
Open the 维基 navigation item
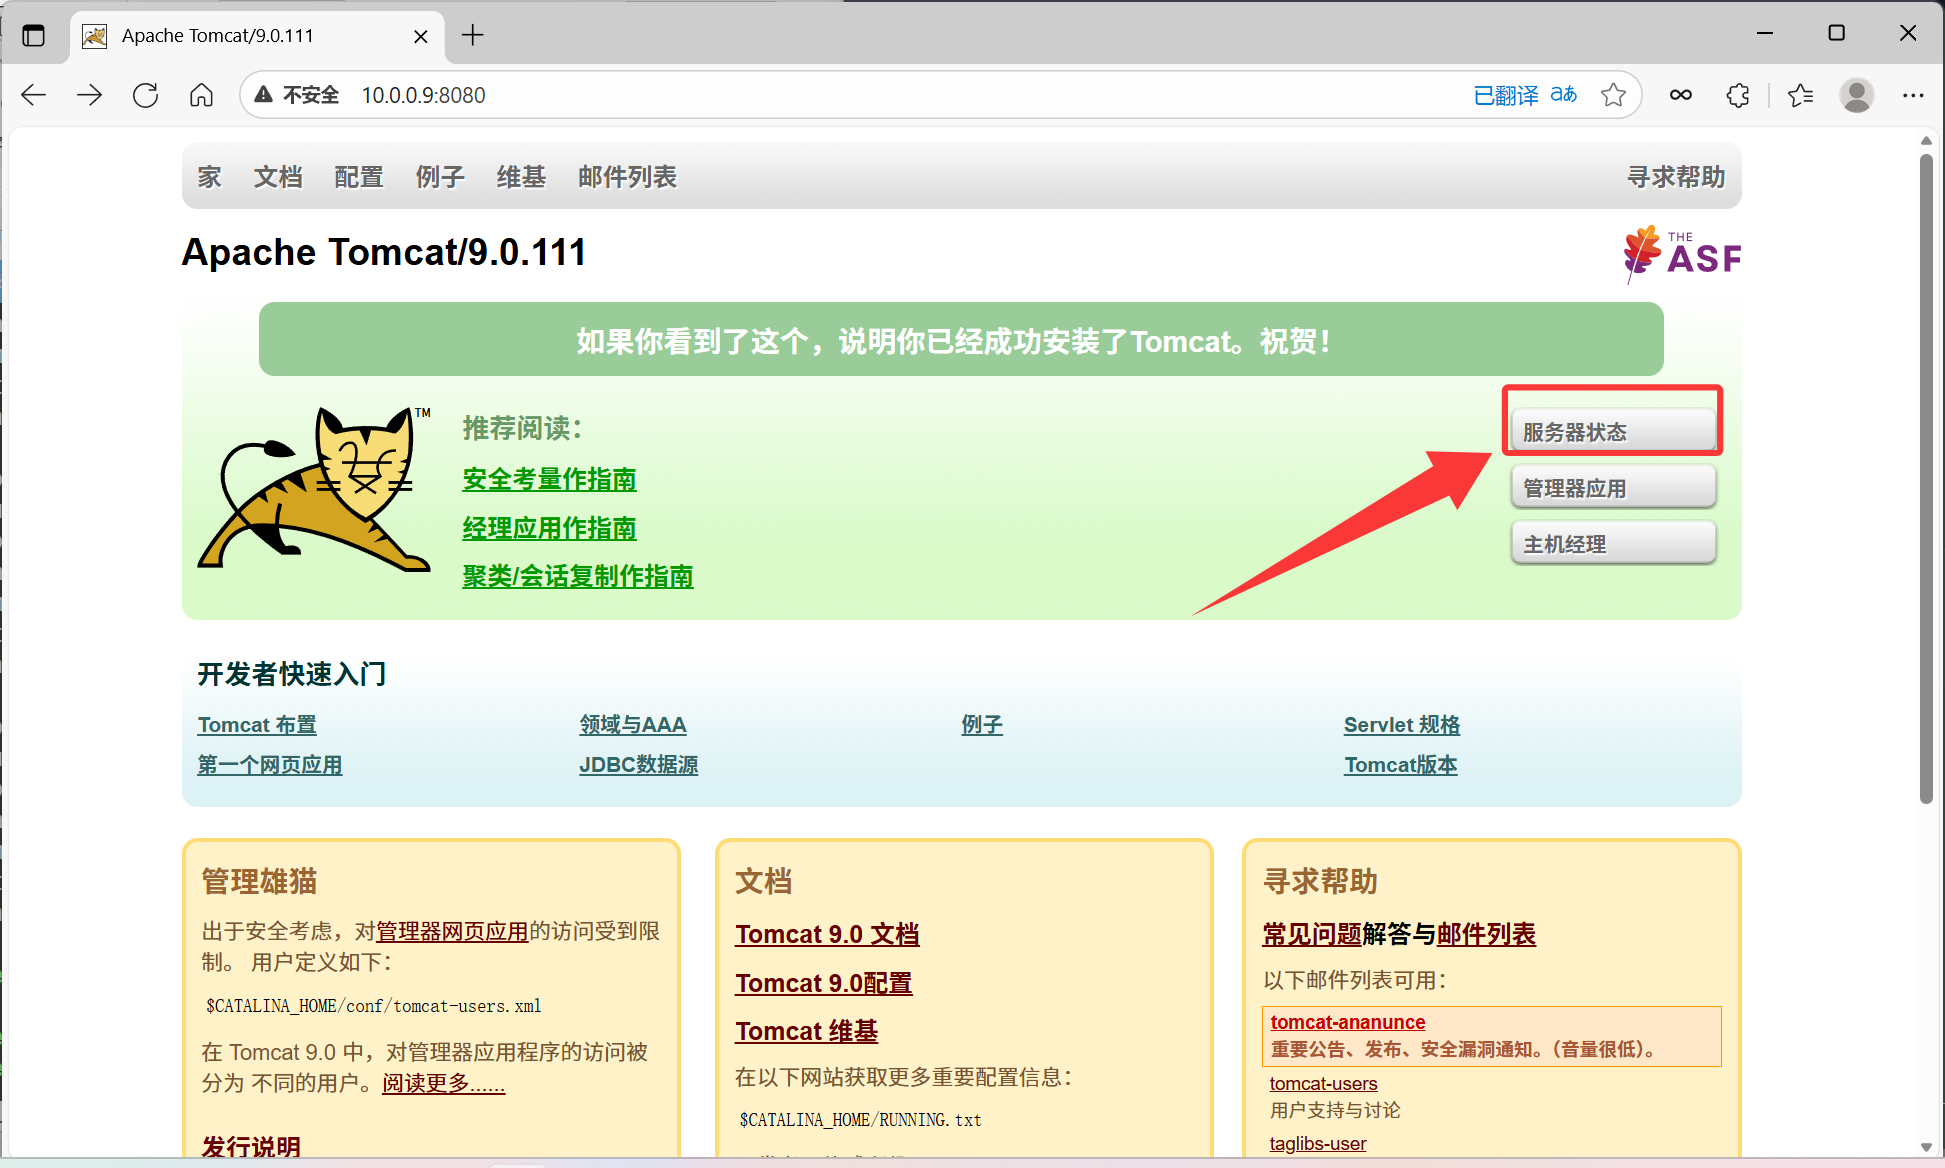point(521,177)
